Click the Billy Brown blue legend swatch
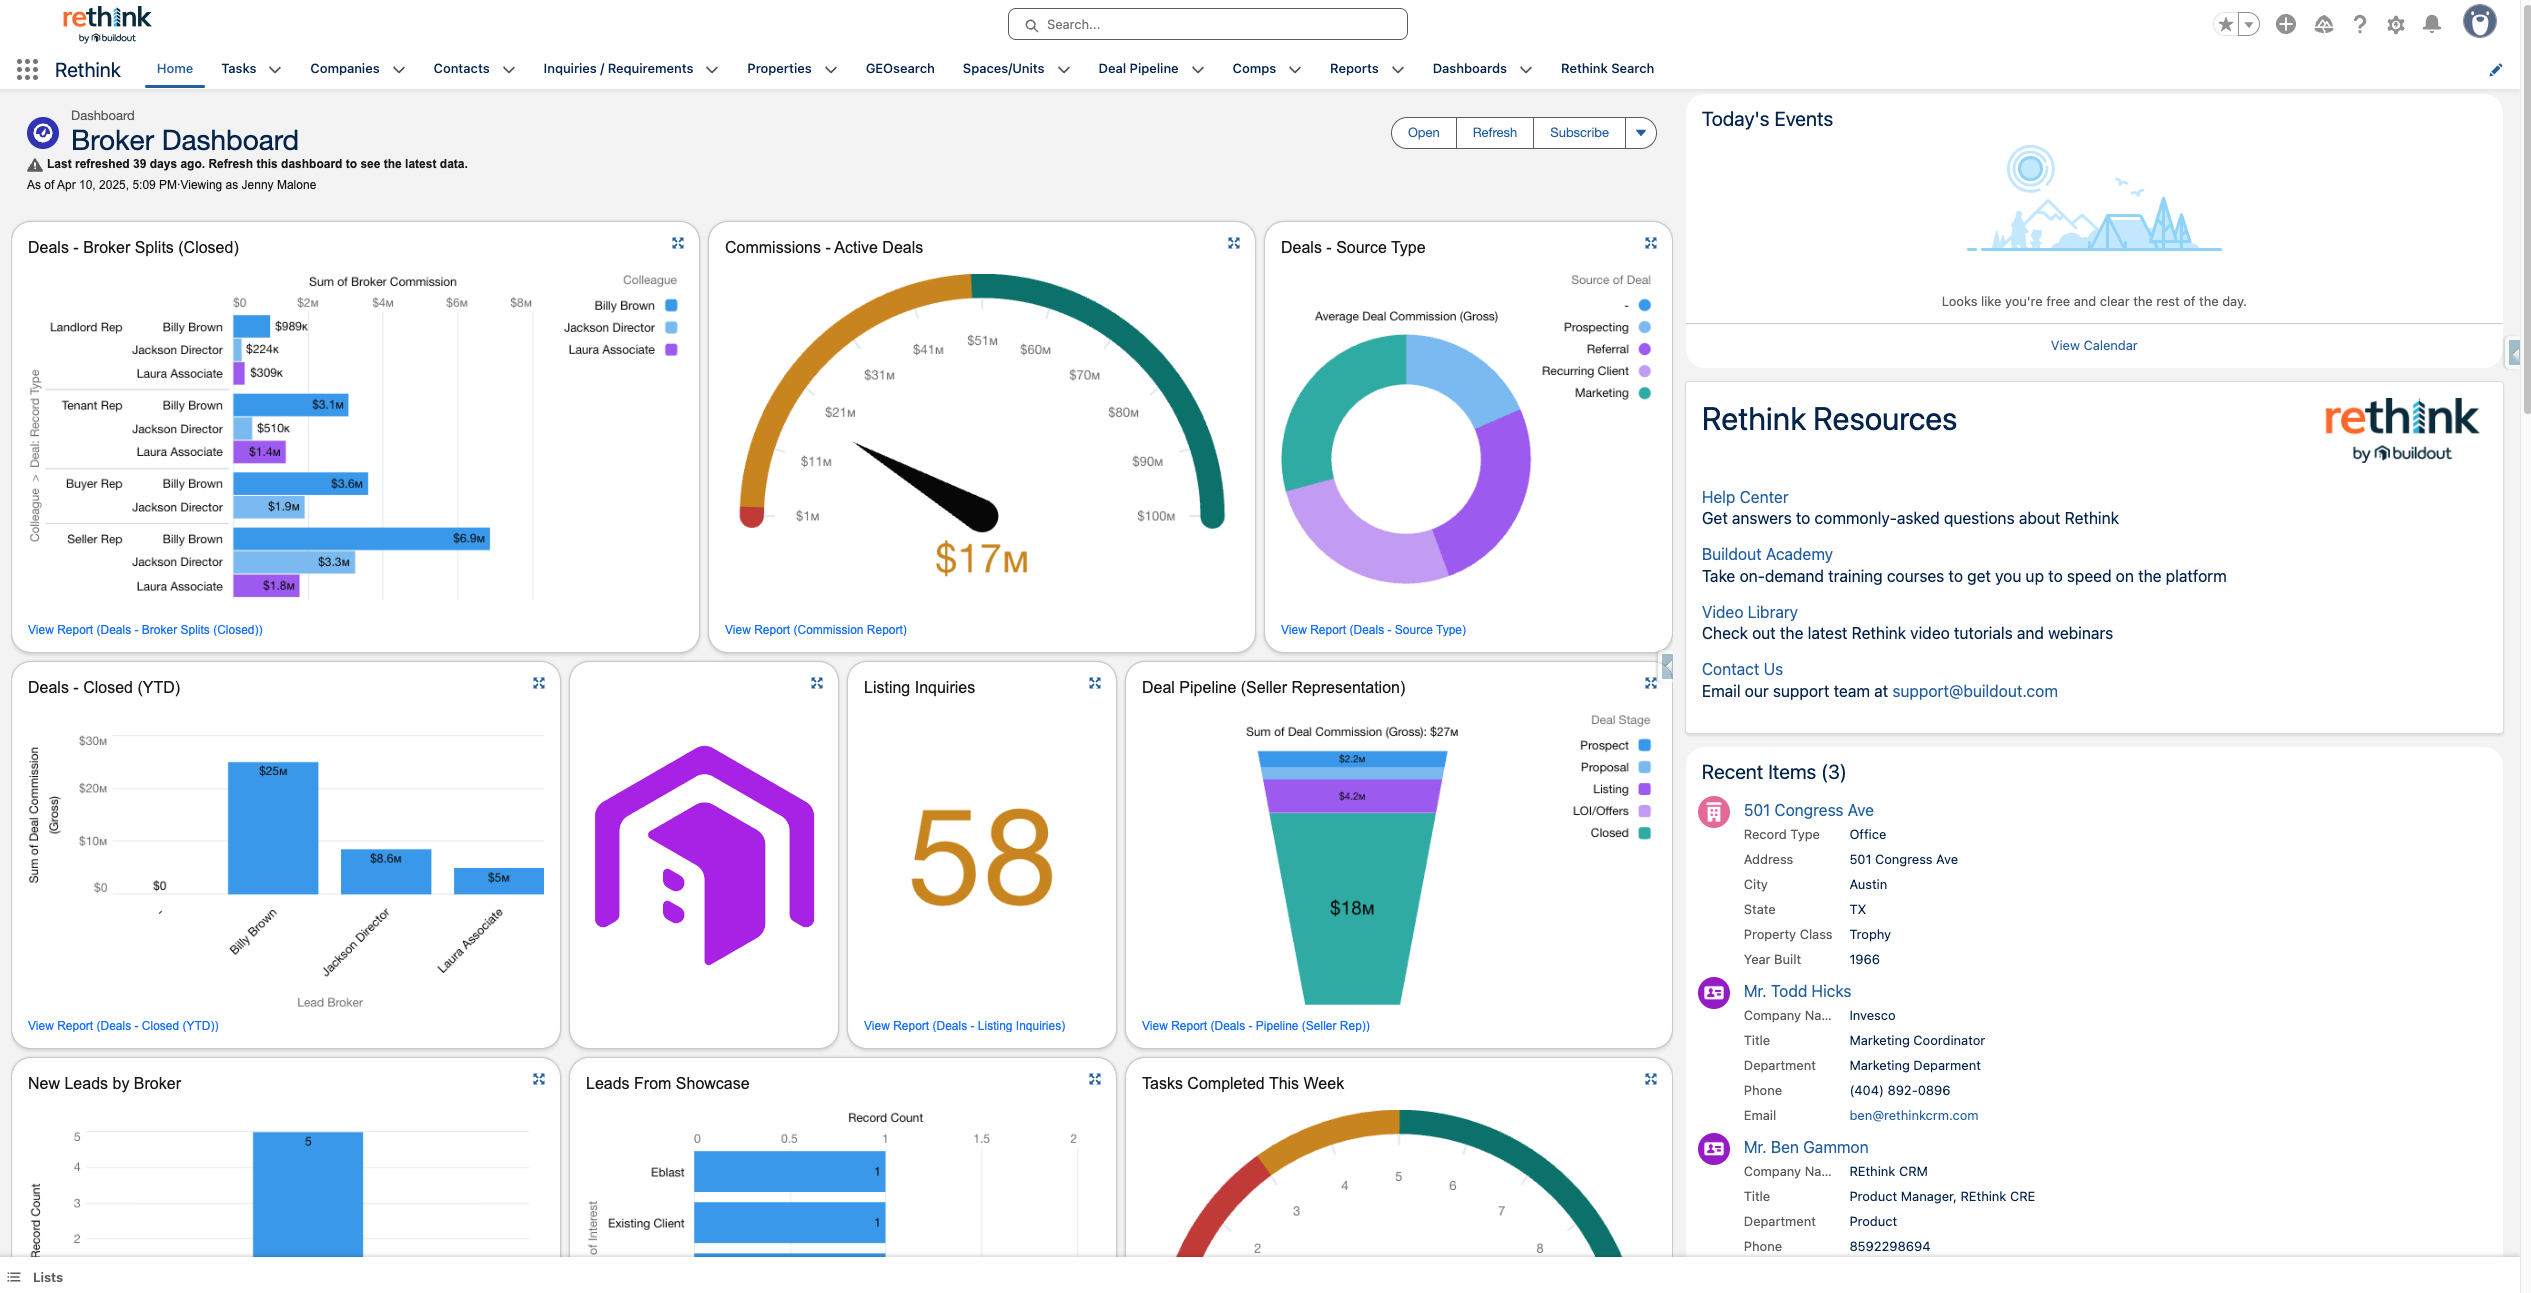 [672, 306]
